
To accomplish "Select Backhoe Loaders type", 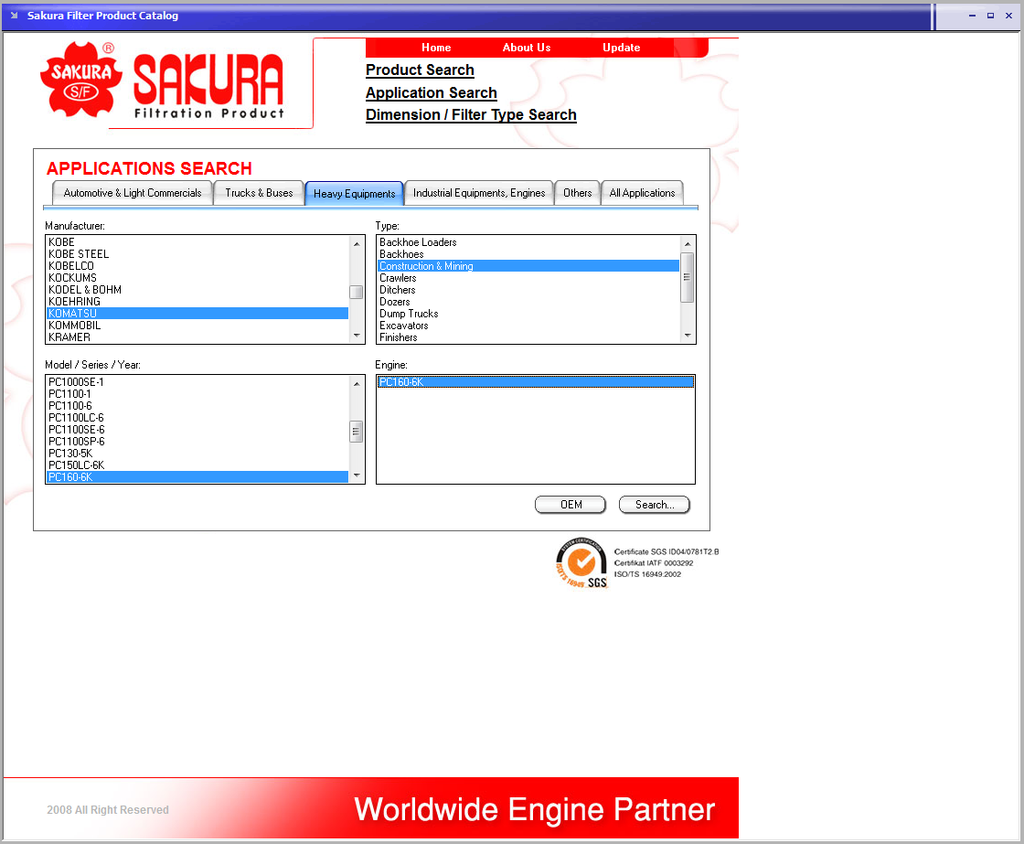I will [528, 242].
